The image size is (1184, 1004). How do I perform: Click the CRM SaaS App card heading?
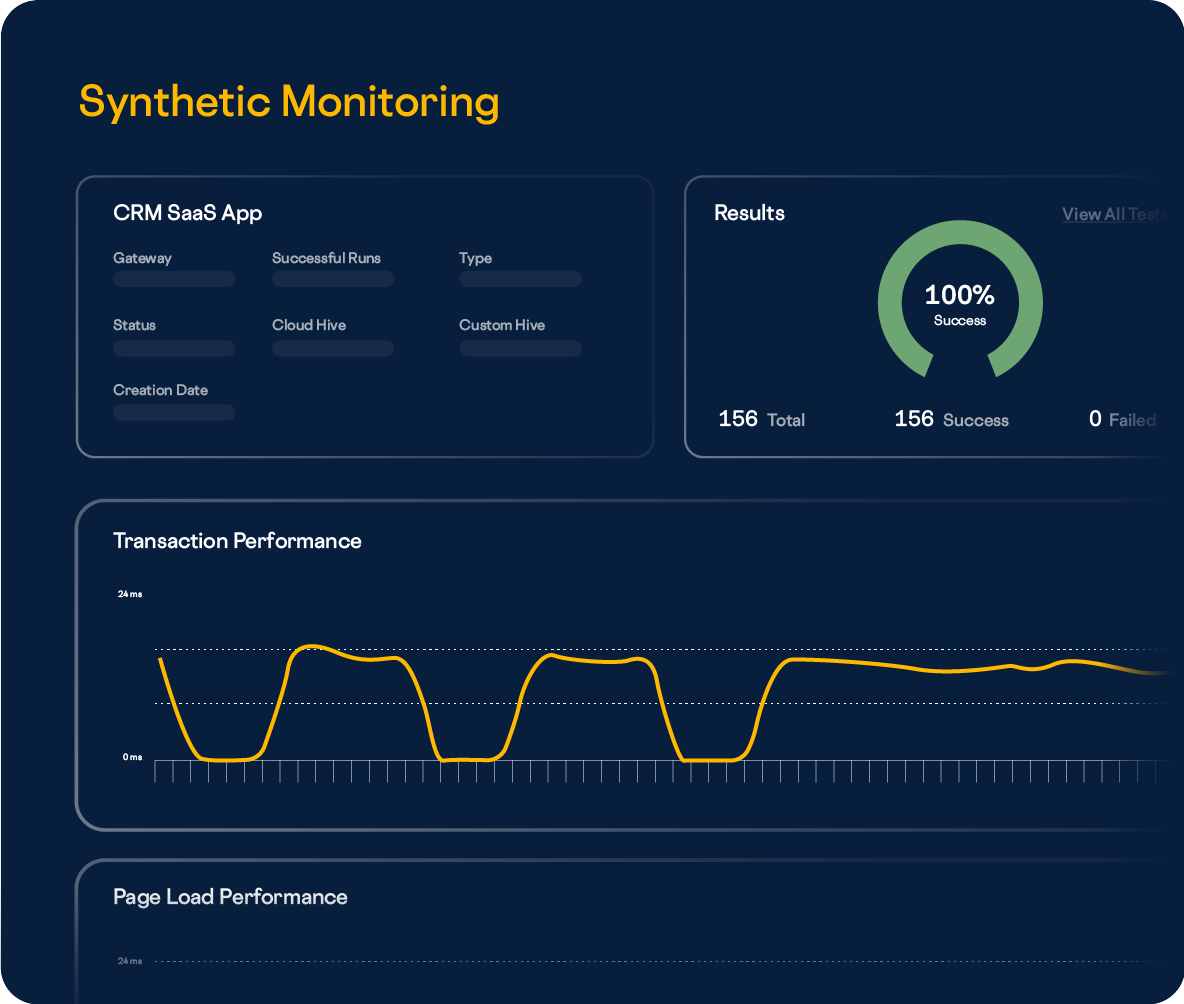(187, 213)
